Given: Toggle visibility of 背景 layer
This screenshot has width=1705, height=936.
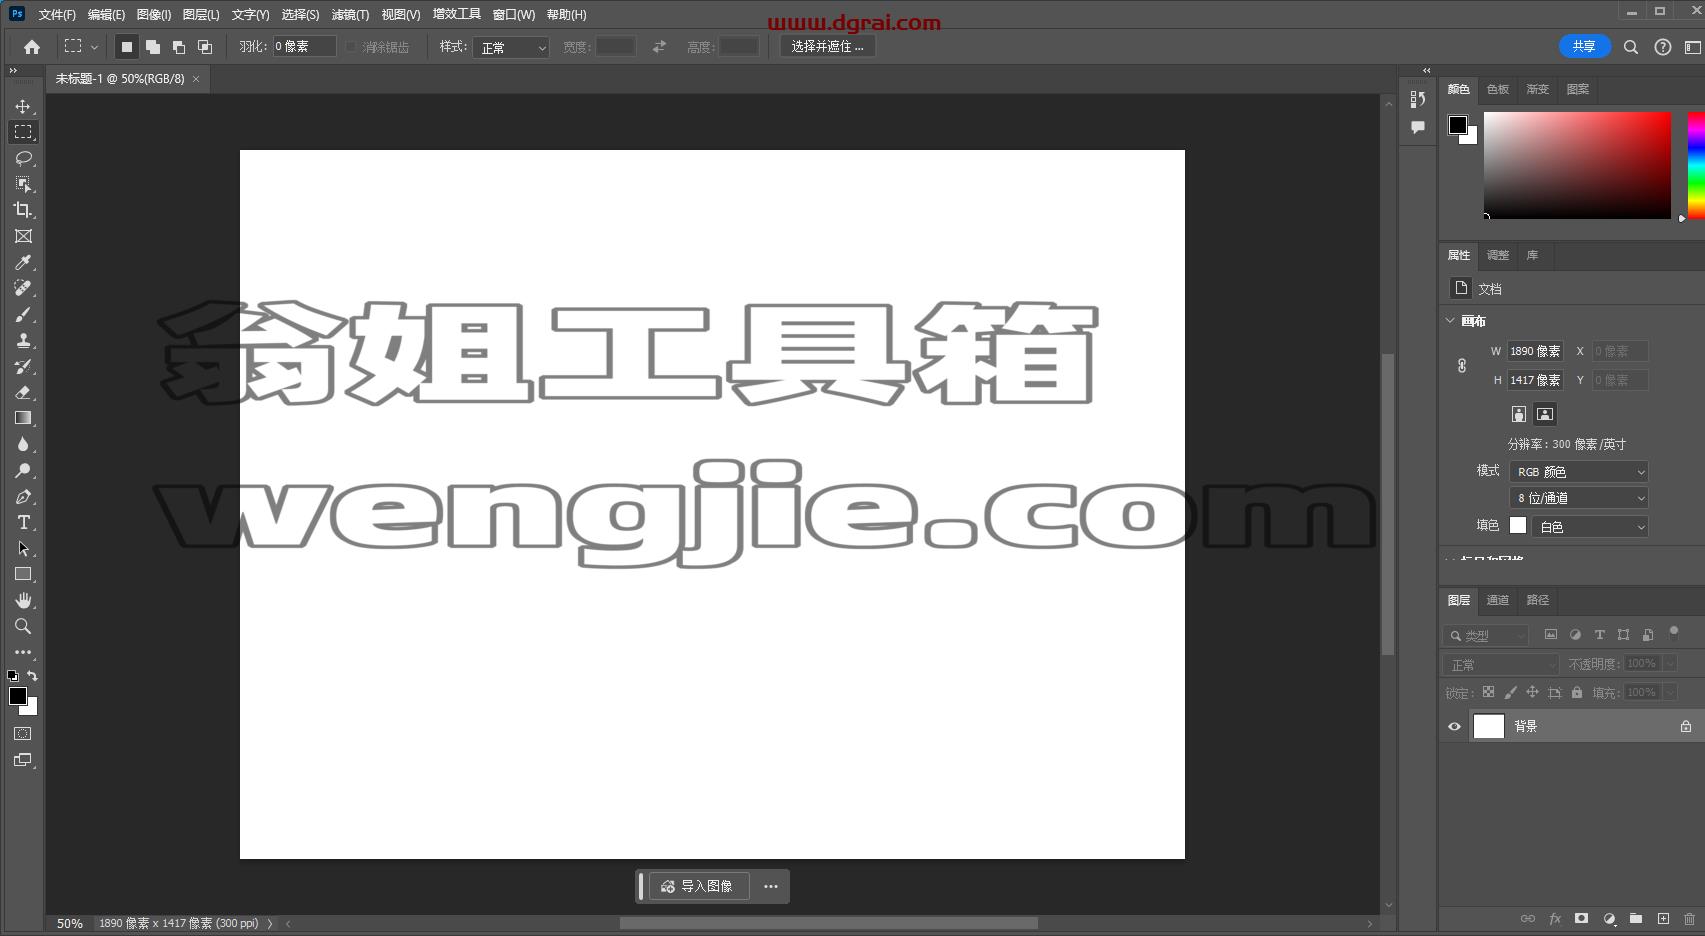Looking at the screenshot, I should coord(1455,727).
